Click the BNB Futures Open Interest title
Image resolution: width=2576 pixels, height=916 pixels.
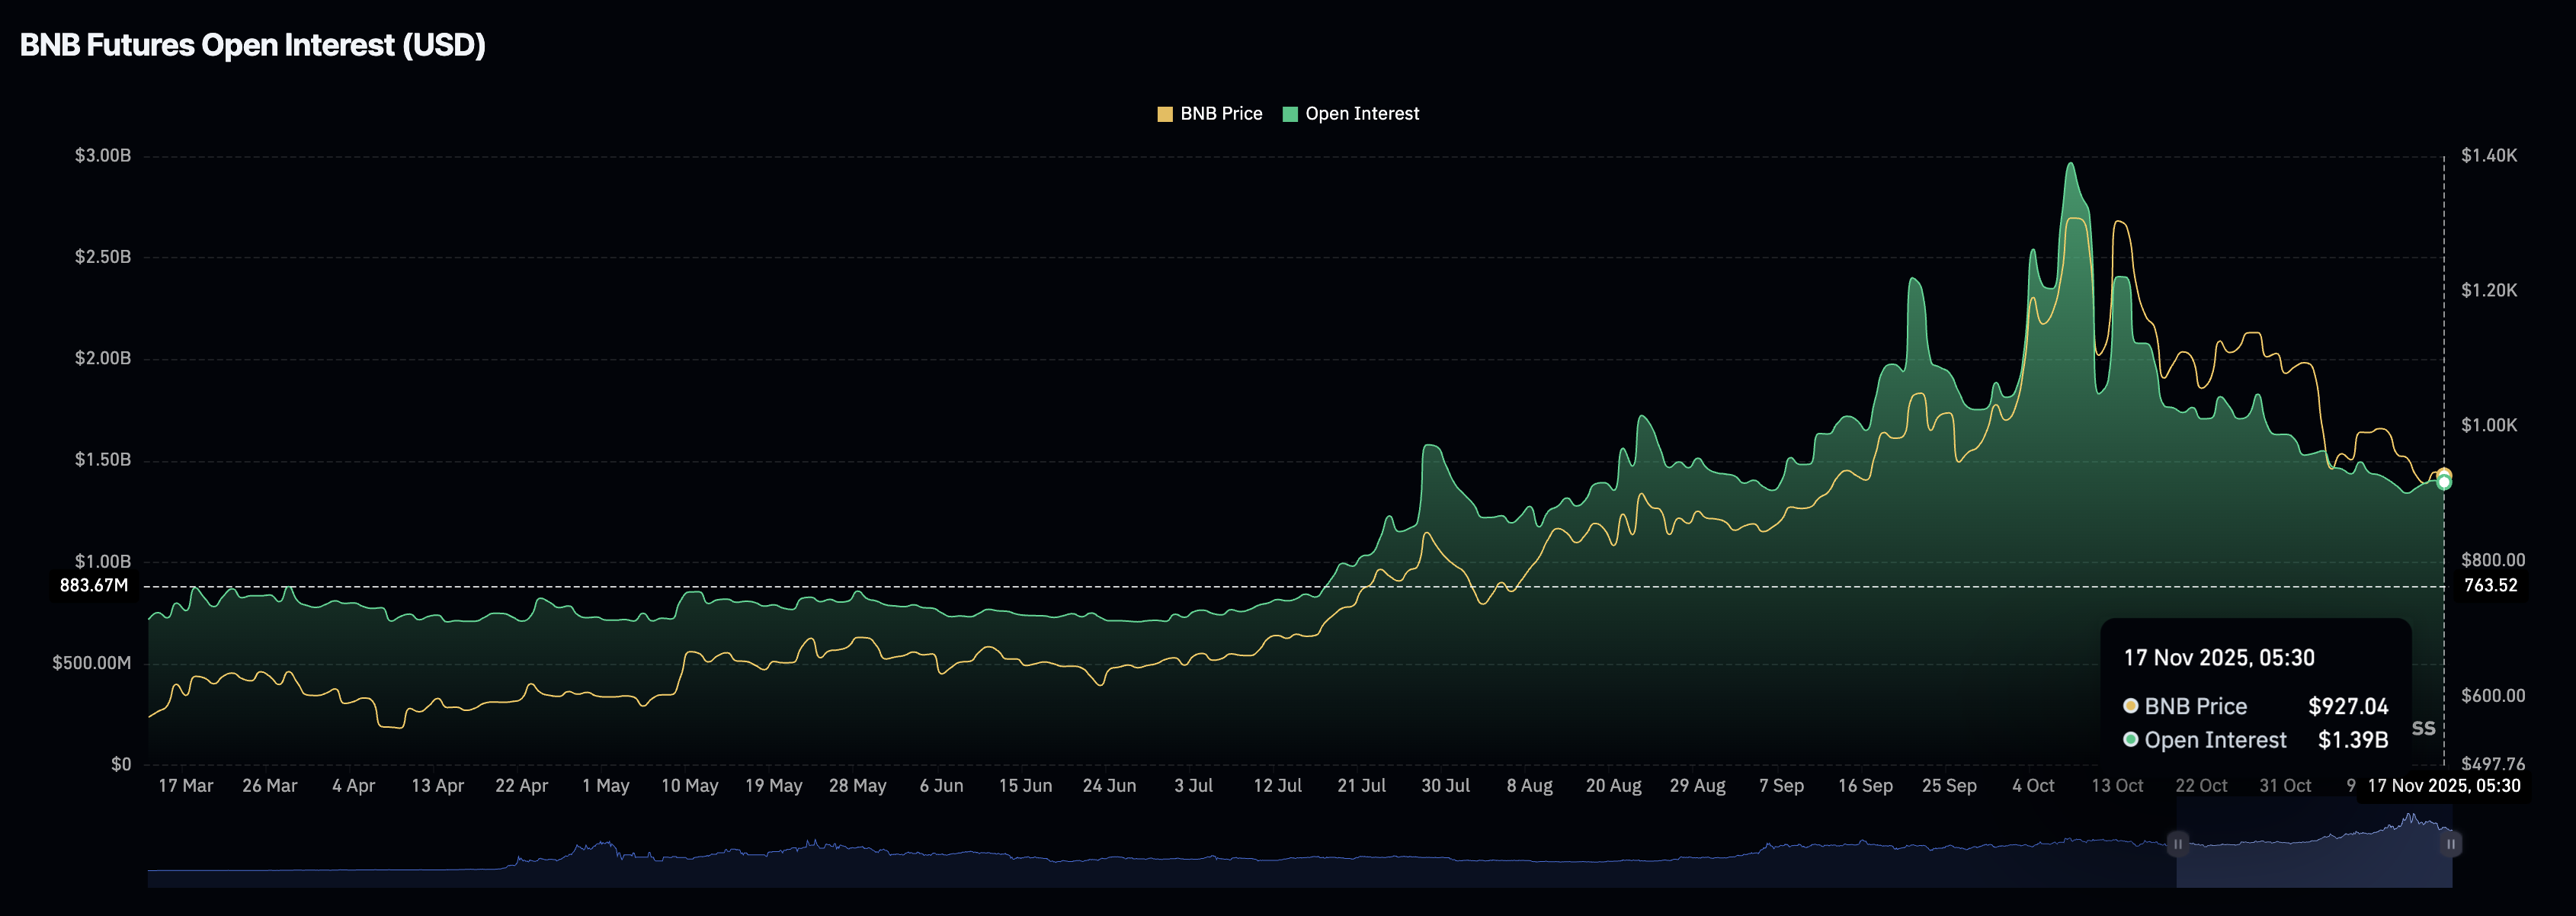253,45
